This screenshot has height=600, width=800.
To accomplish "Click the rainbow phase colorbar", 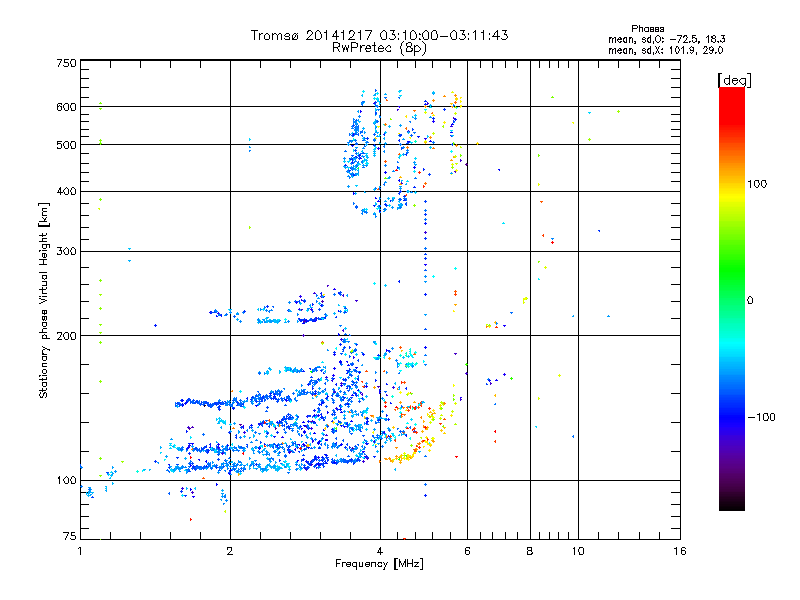I will [732, 299].
